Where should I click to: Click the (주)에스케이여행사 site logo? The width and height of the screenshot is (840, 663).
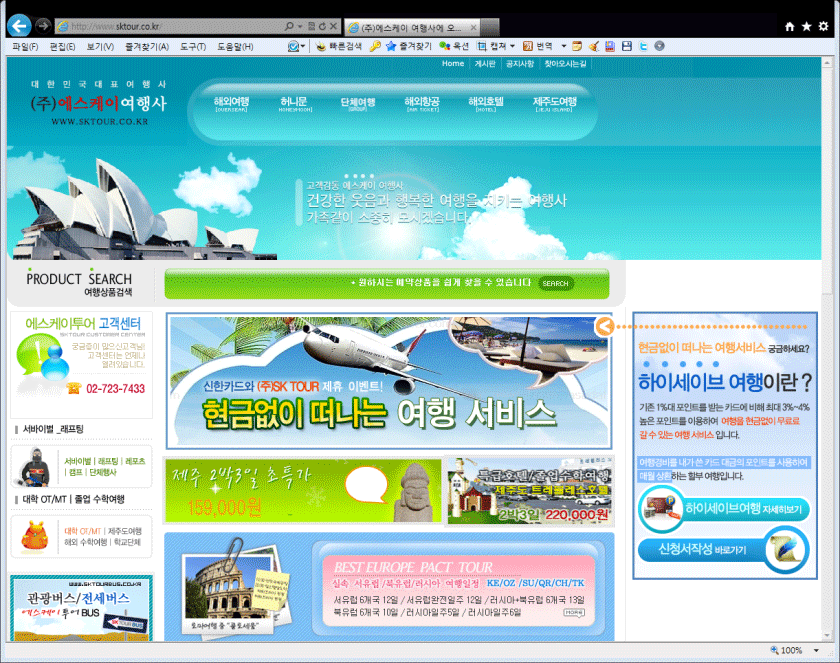(99, 104)
